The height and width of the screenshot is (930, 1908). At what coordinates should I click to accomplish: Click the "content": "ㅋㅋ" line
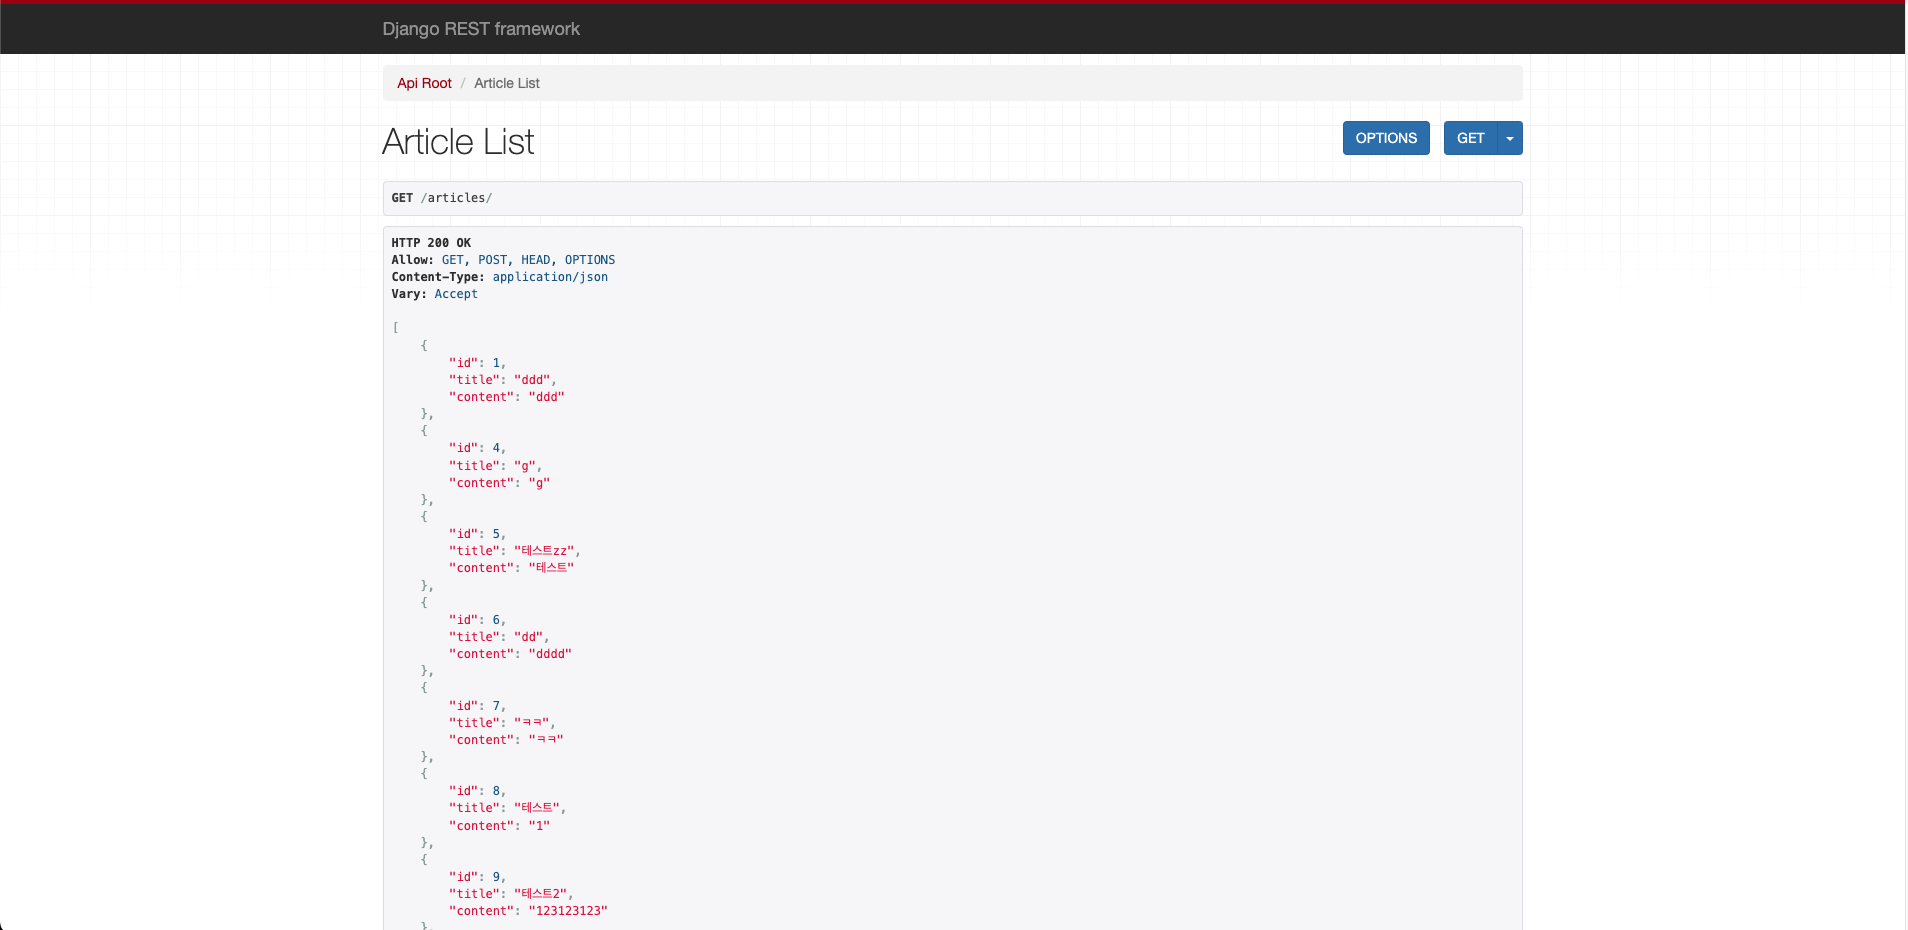[507, 740]
